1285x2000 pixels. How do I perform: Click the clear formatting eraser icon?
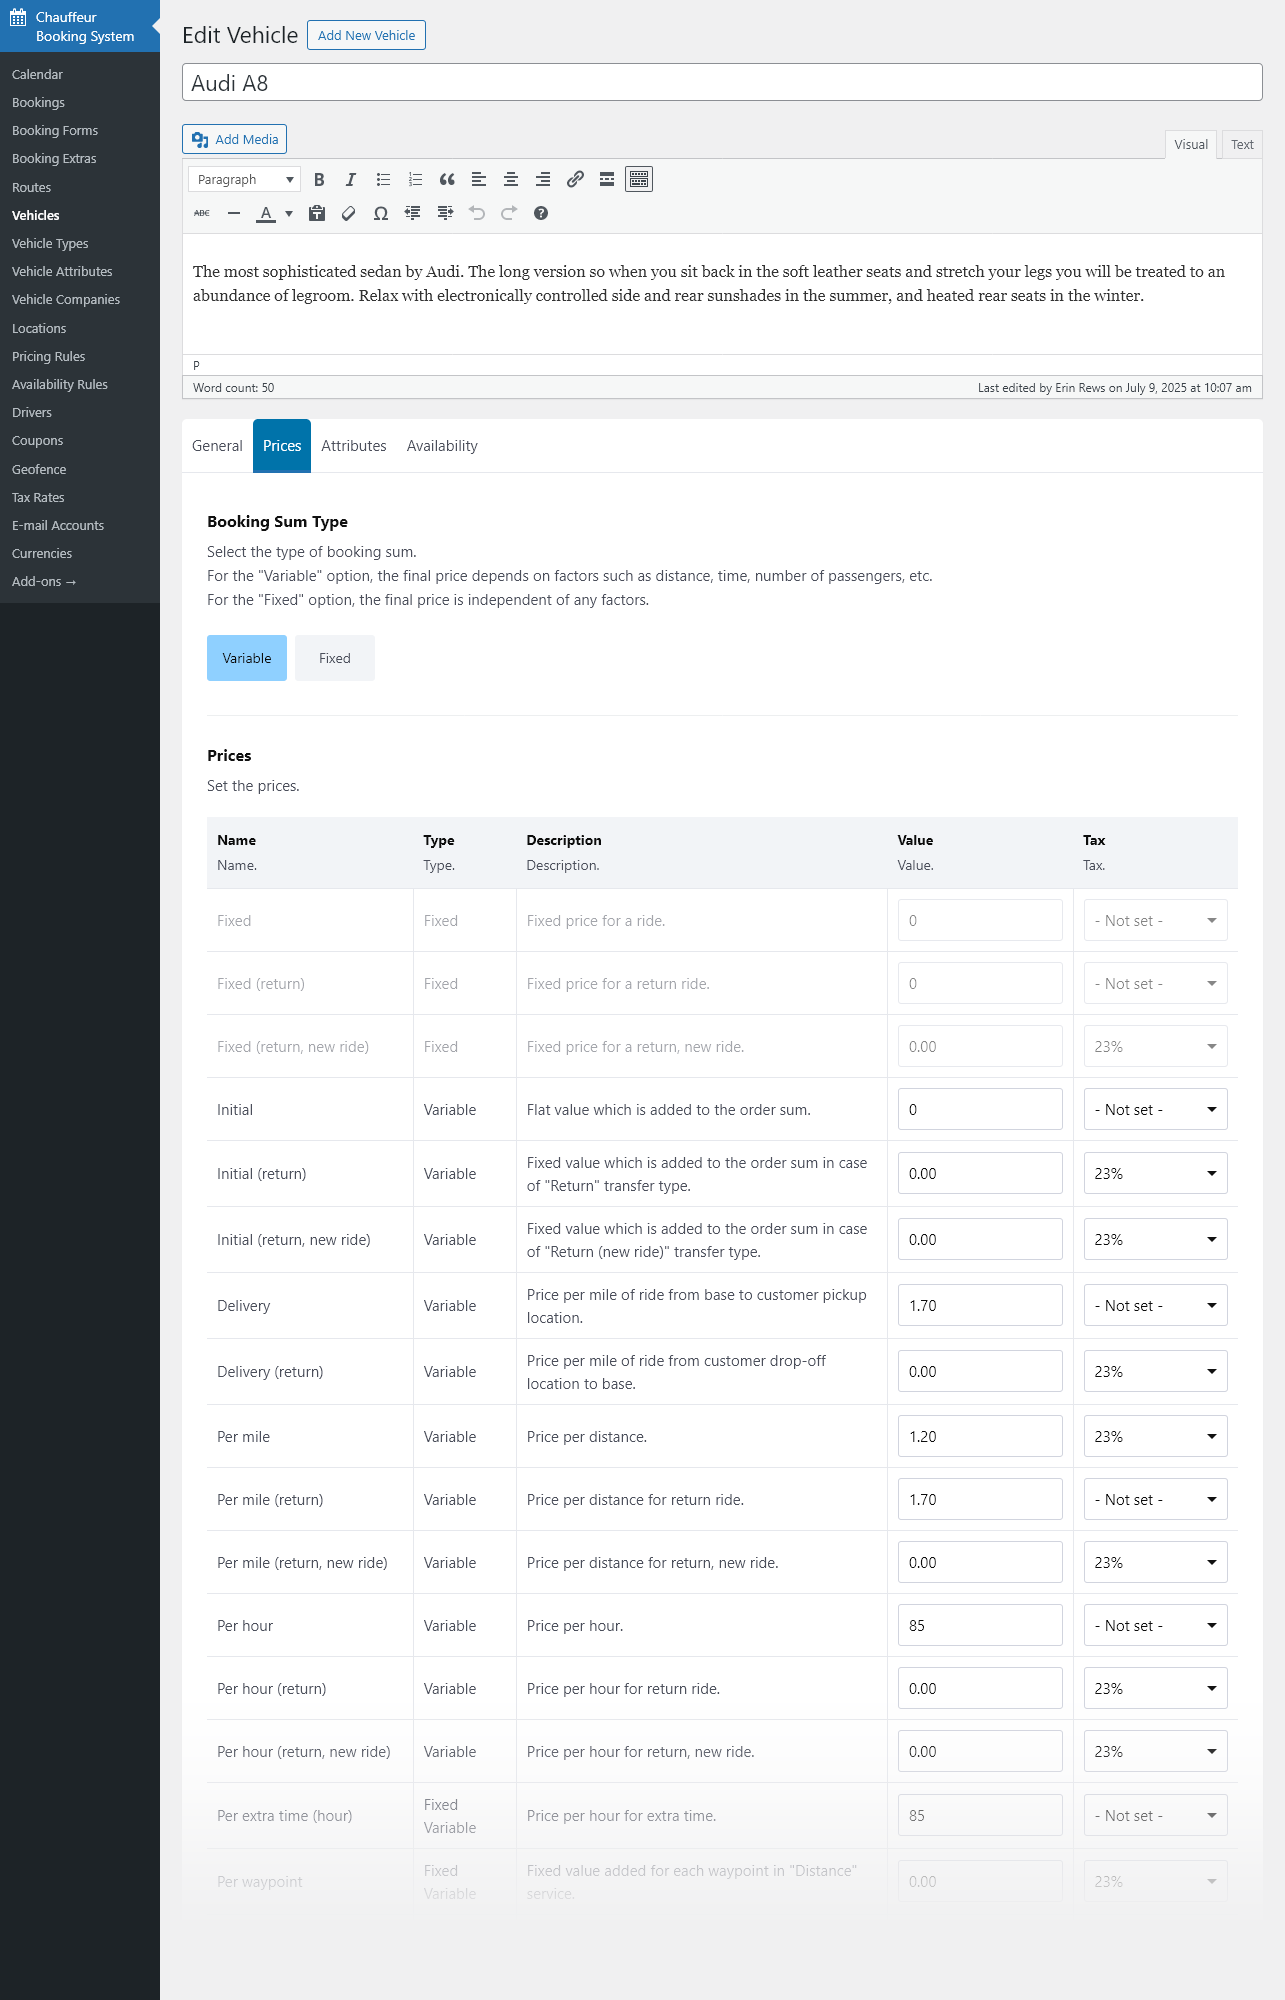click(349, 213)
